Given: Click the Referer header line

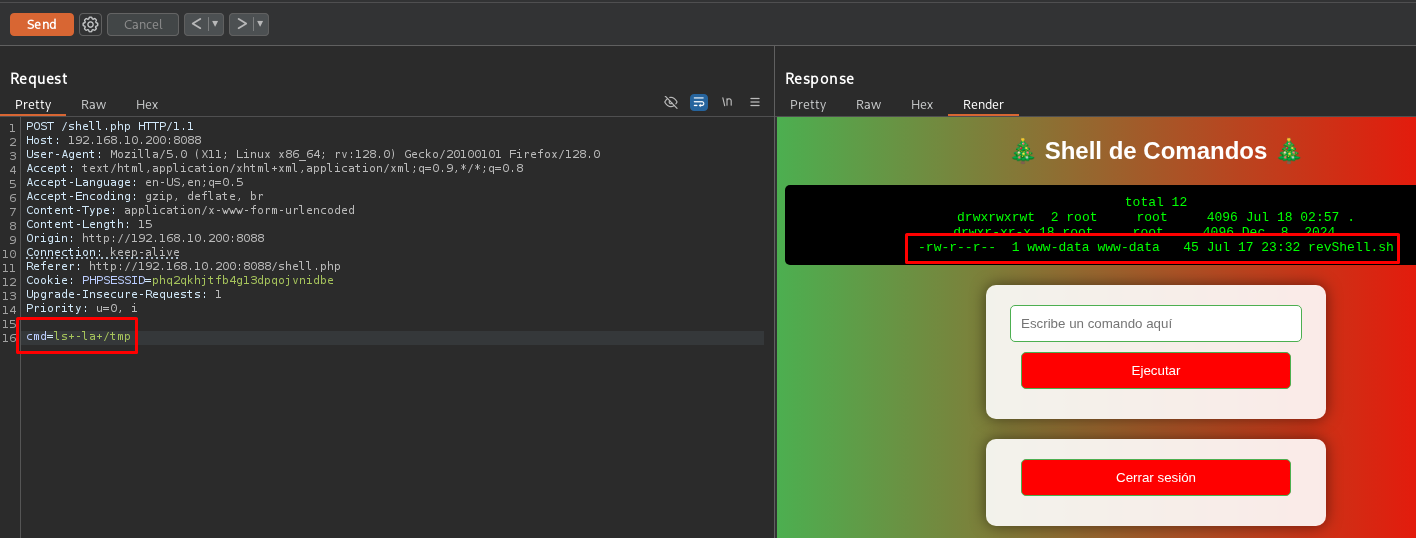Looking at the screenshot, I should coord(183,266).
